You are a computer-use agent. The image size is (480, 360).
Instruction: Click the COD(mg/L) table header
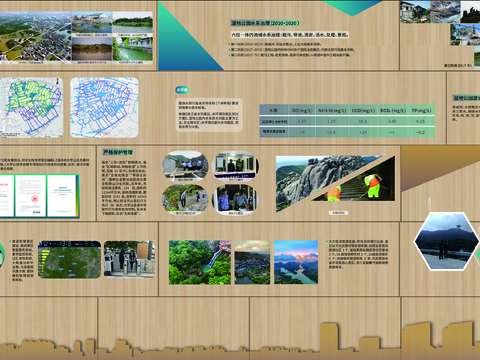coord(363,110)
